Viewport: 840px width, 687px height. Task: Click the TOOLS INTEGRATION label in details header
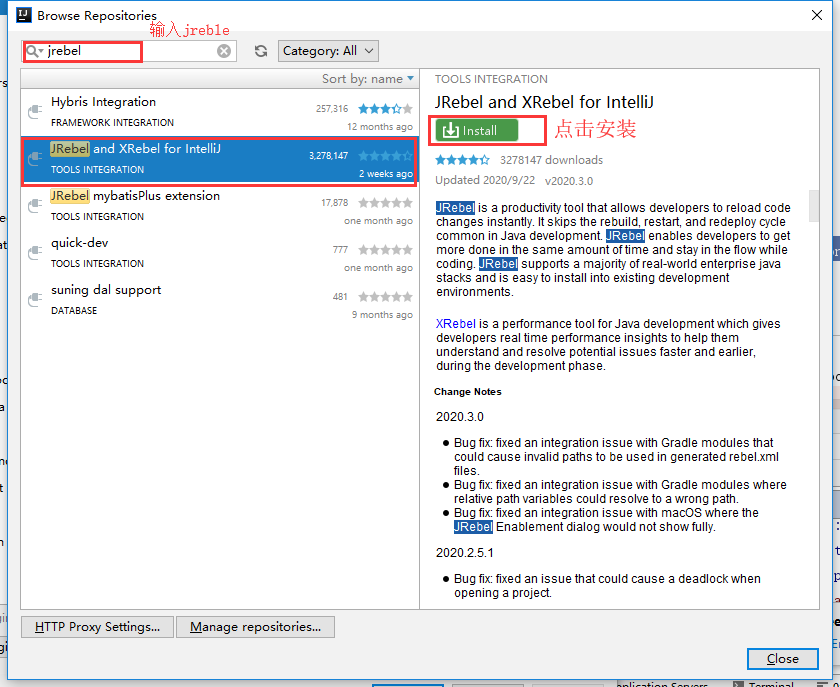click(x=491, y=79)
